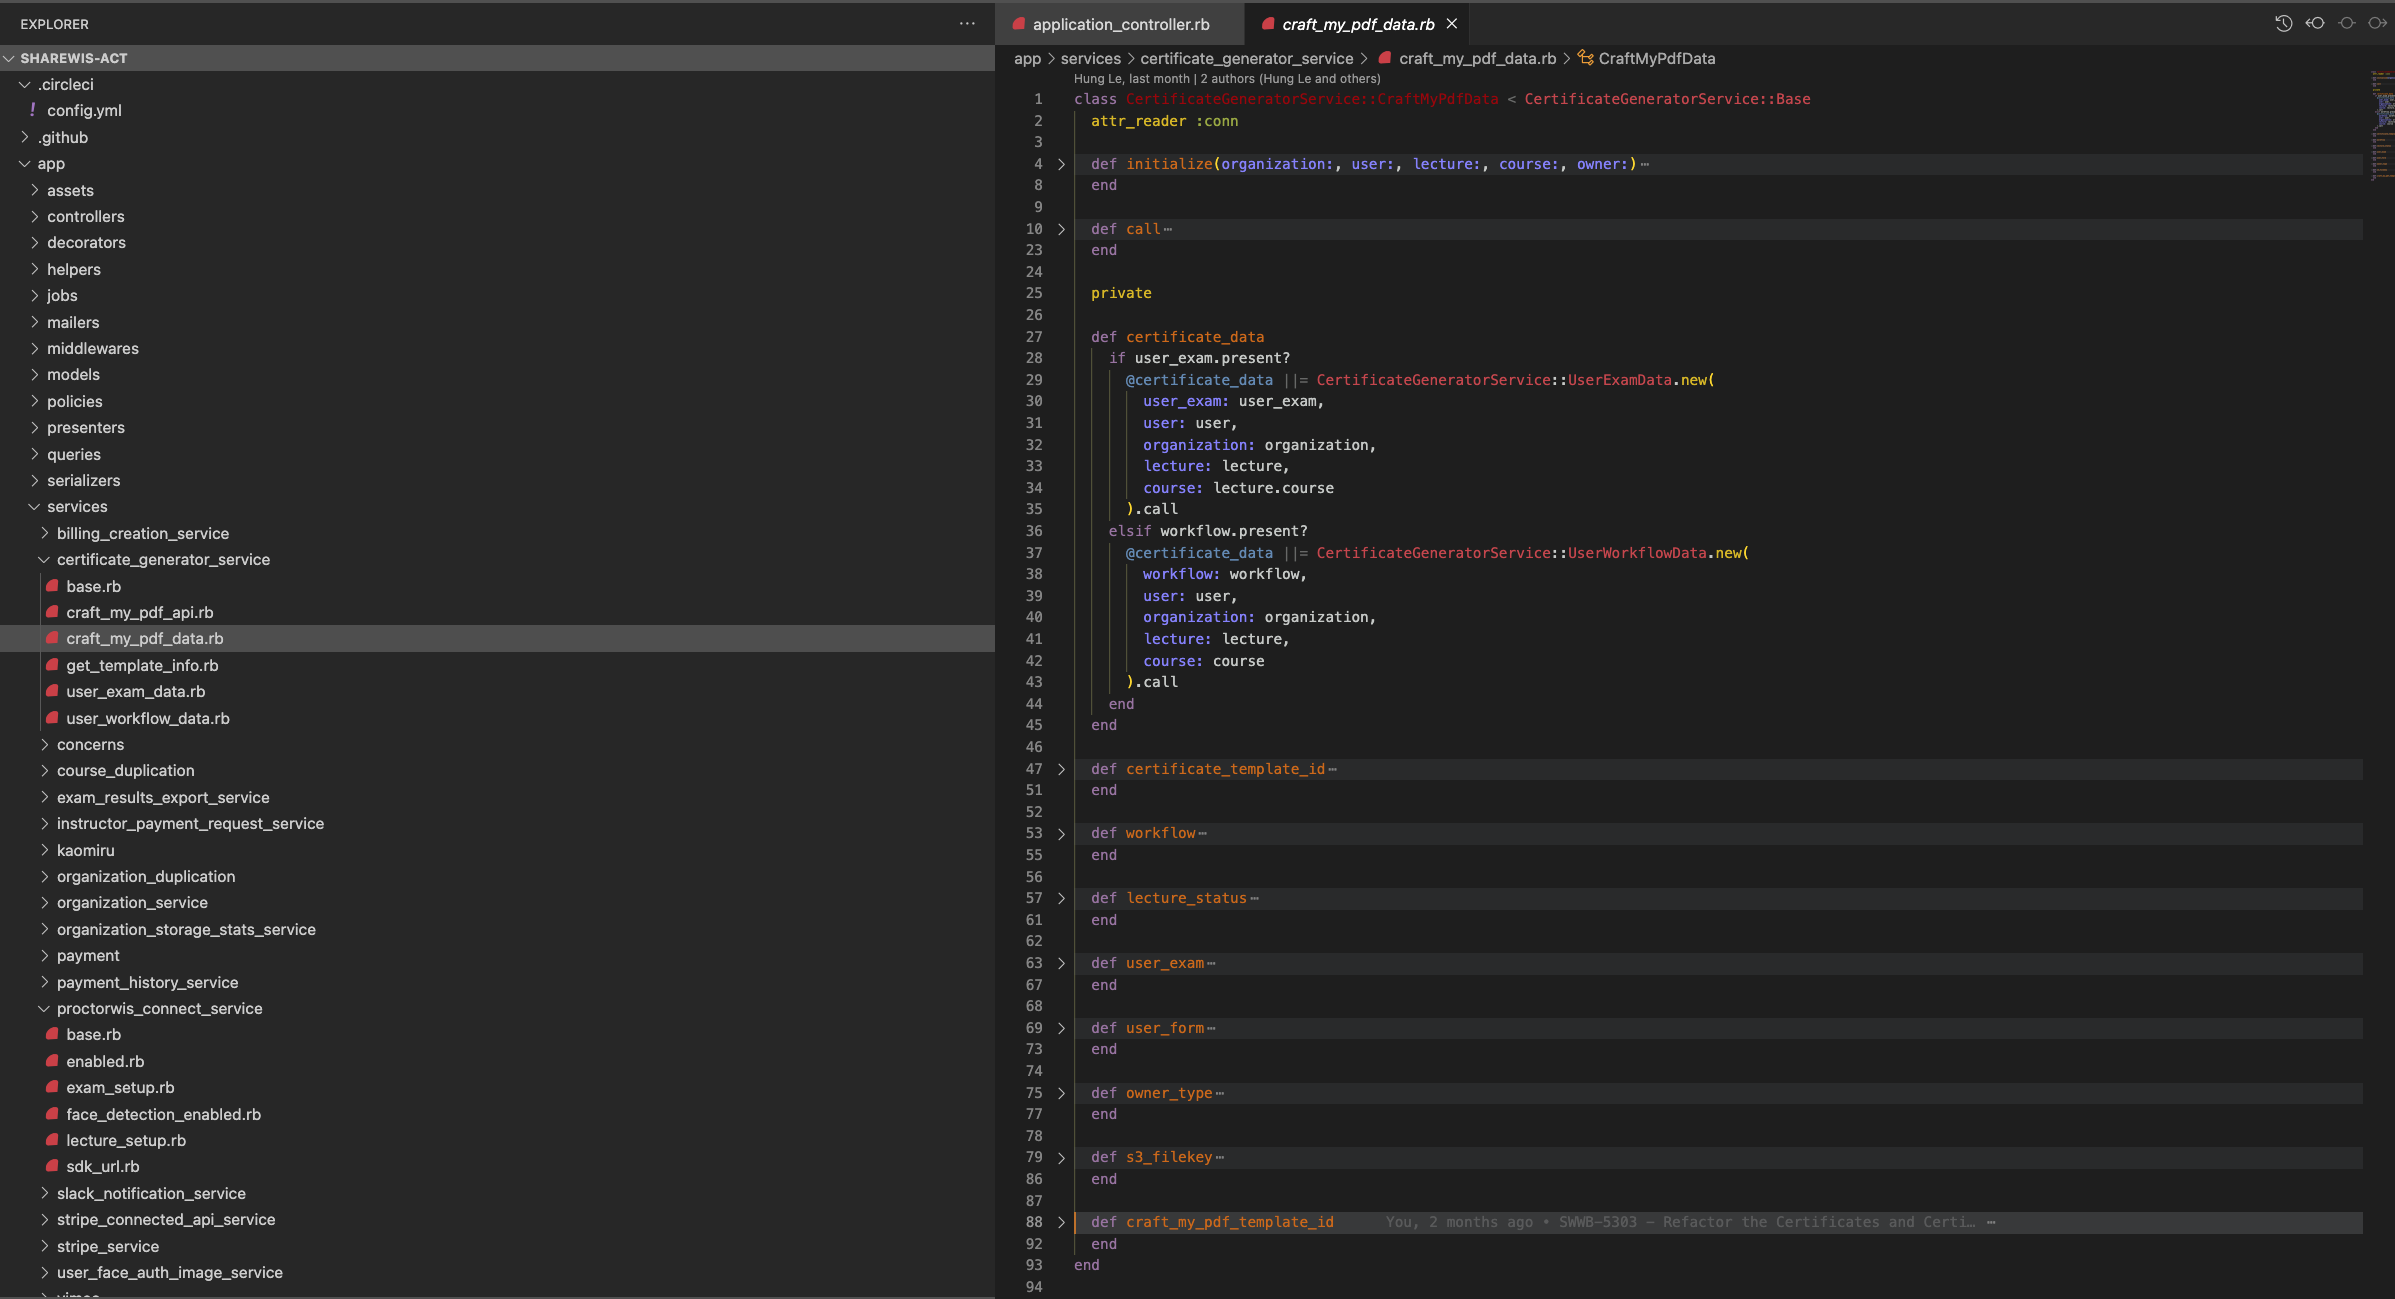The width and height of the screenshot is (2395, 1299).
Task: Expand the user_face_auth_image_service folder
Action: 497,1272
